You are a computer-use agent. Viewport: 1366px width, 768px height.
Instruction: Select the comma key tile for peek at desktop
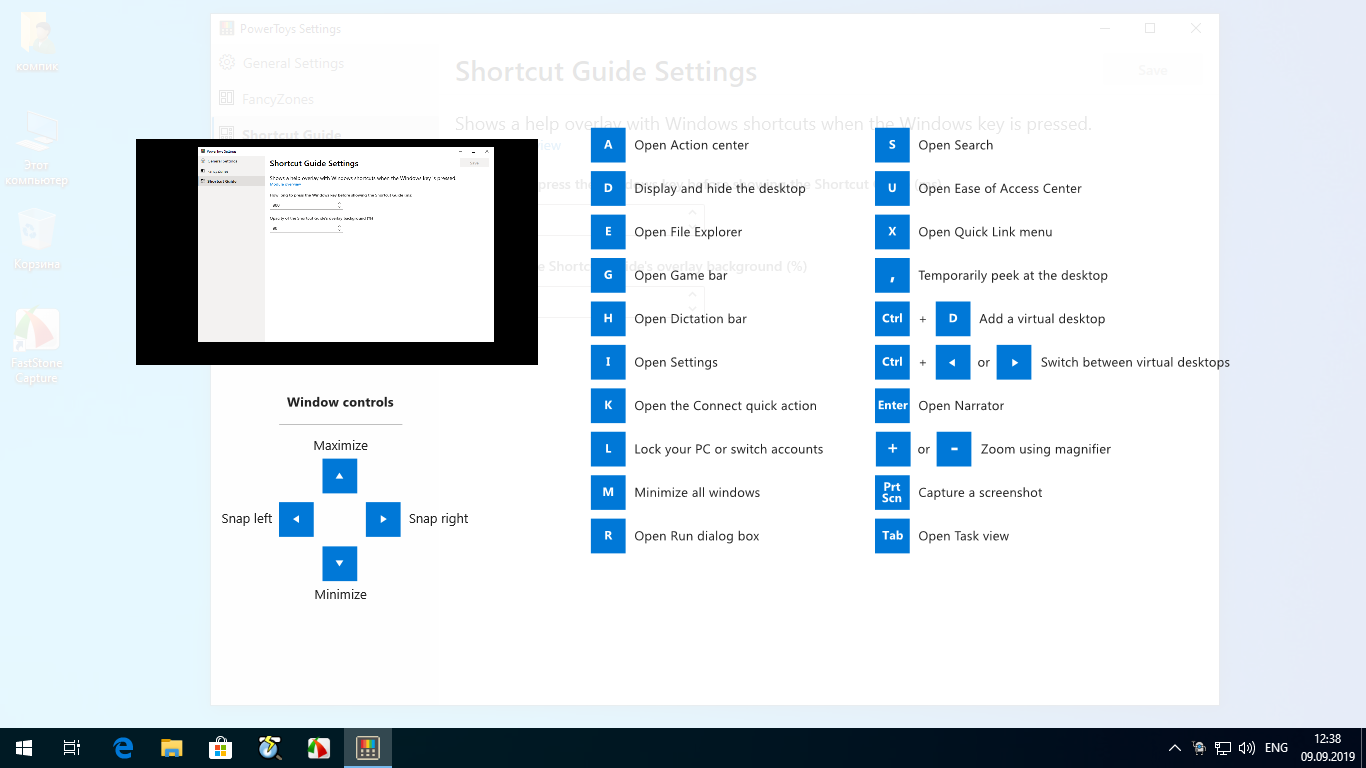coord(892,275)
